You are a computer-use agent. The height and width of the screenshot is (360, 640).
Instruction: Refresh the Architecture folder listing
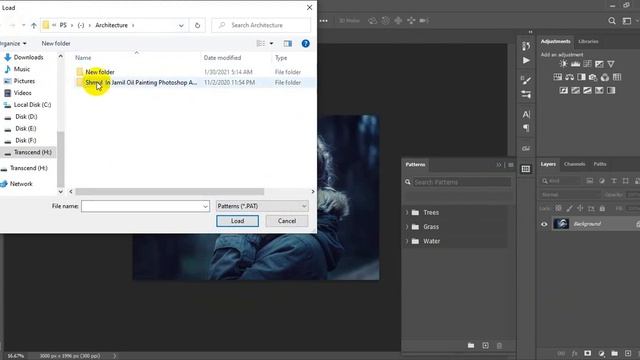pyautogui.click(x=197, y=25)
